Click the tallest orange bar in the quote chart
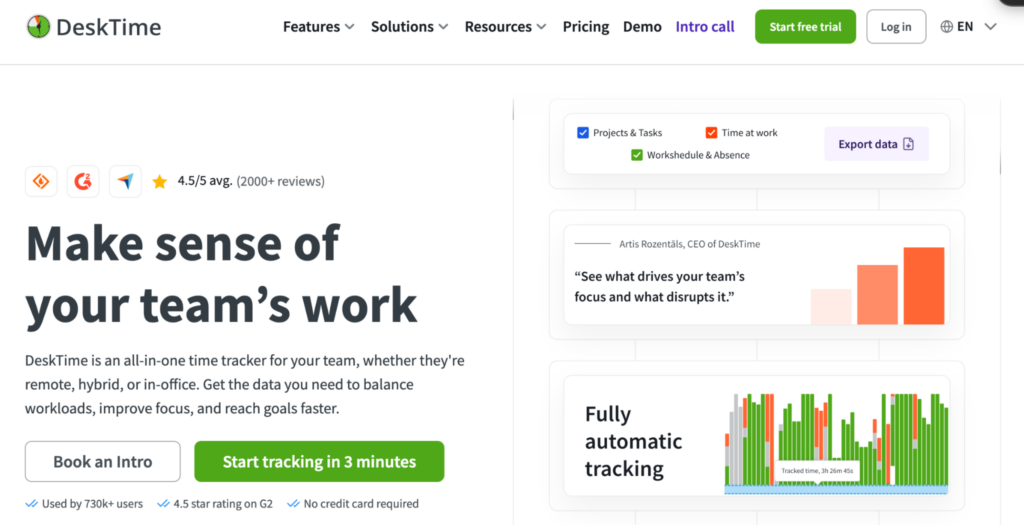 (924, 286)
